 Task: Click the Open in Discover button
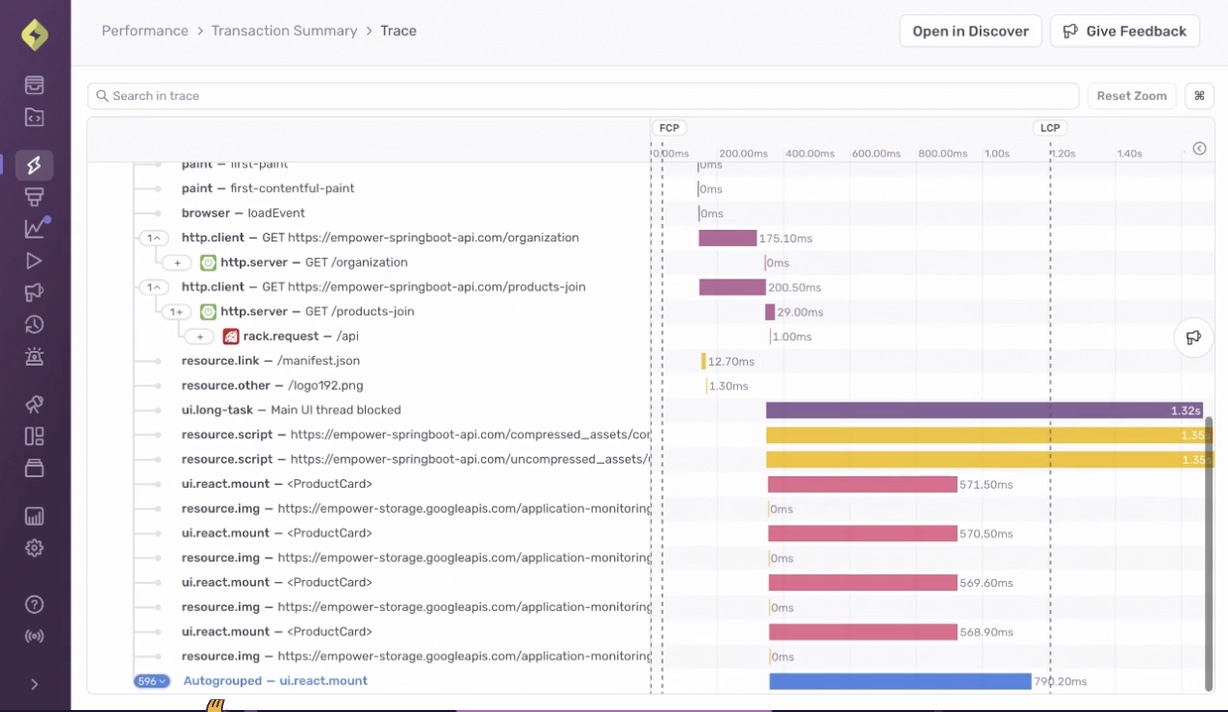pyautogui.click(x=970, y=31)
